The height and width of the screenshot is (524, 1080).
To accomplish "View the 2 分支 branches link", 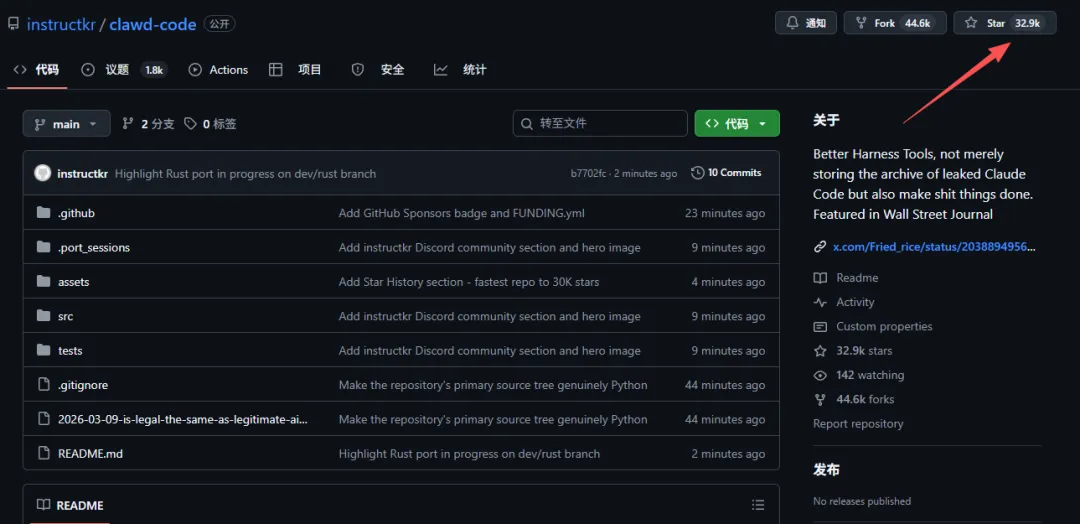I will pyautogui.click(x=157, y=124).
